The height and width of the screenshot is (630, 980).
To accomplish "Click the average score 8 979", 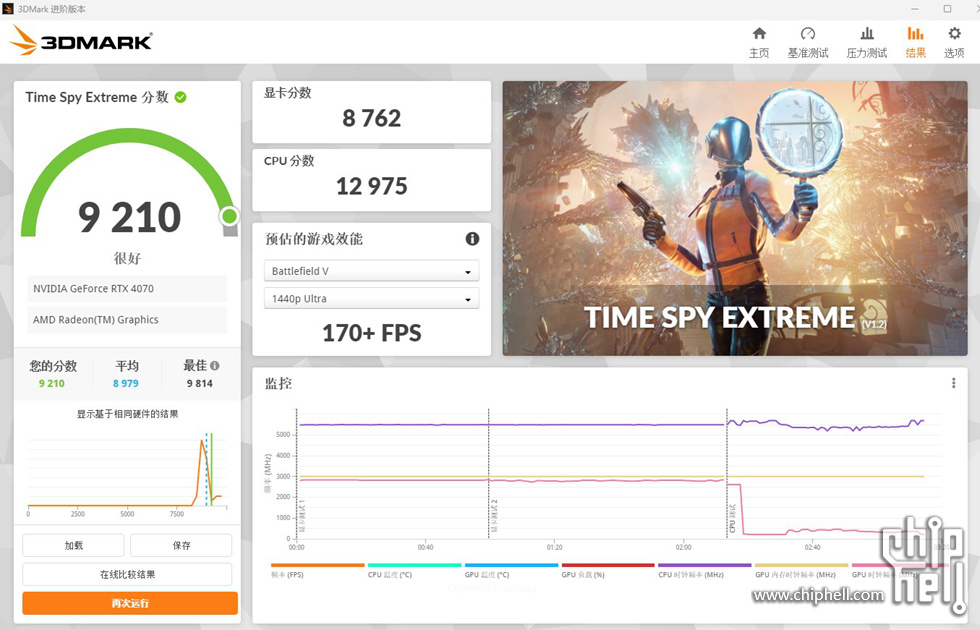I will point(126,383).
